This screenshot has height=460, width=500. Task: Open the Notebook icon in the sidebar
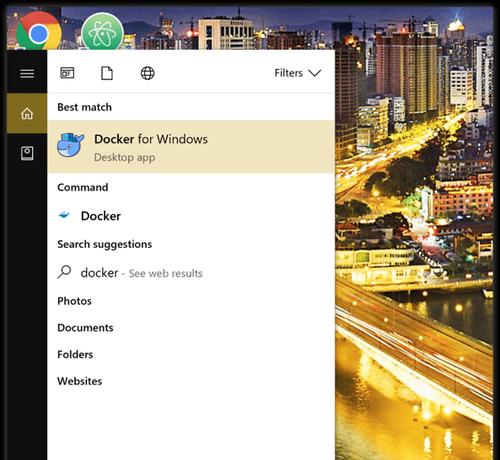pyautogui.click(x=27, y=153)
